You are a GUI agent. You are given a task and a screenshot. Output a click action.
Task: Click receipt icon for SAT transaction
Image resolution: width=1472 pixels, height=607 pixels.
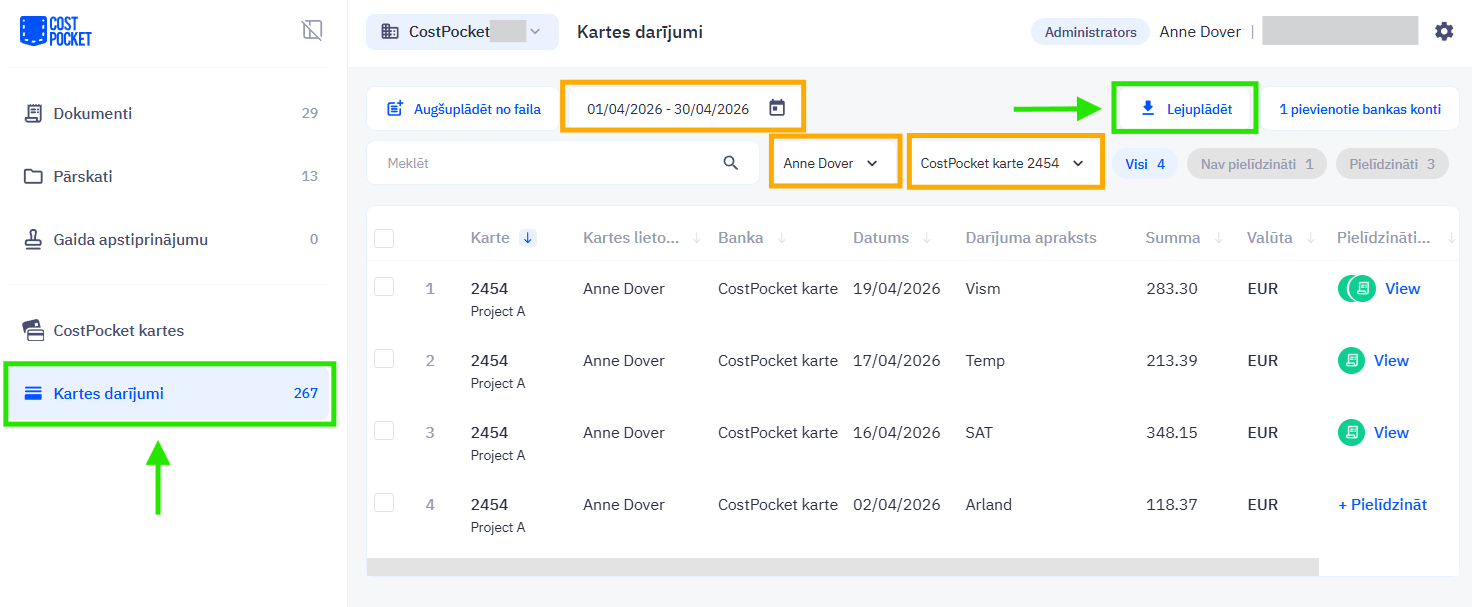pyautogui.click(x=1351, y=433)
